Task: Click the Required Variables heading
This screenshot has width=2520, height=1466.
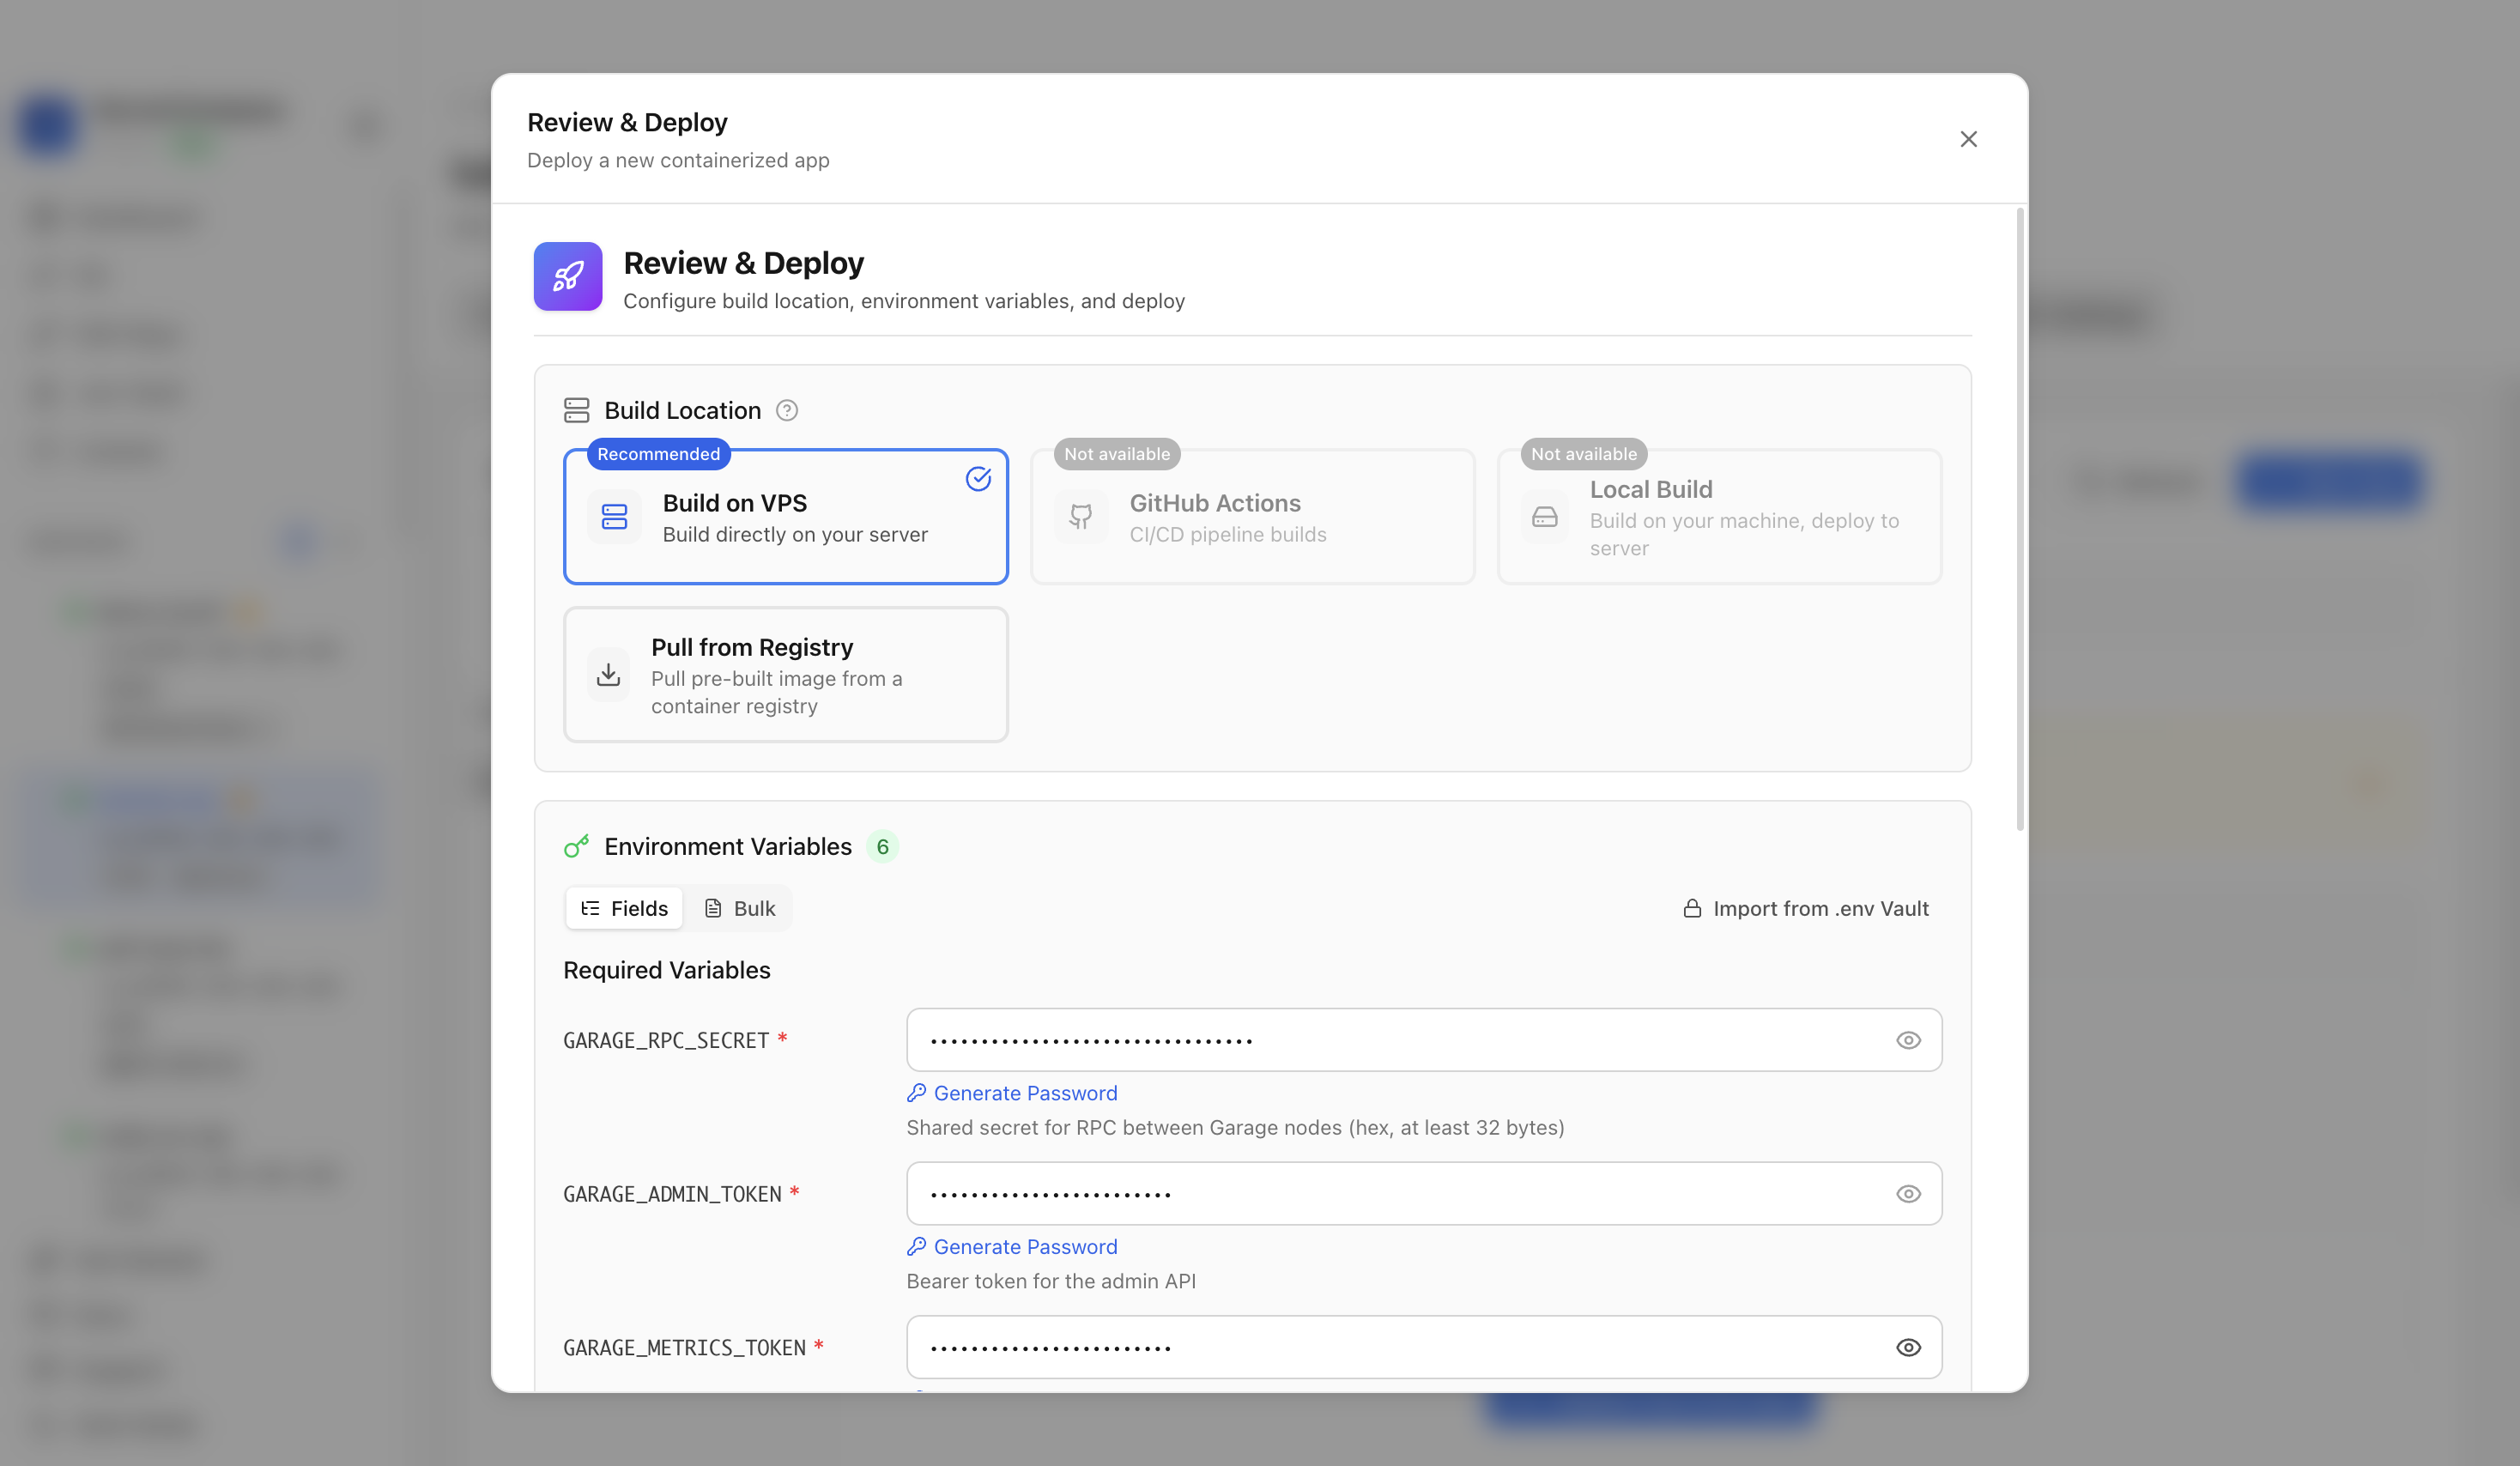Action: point(667,970)
